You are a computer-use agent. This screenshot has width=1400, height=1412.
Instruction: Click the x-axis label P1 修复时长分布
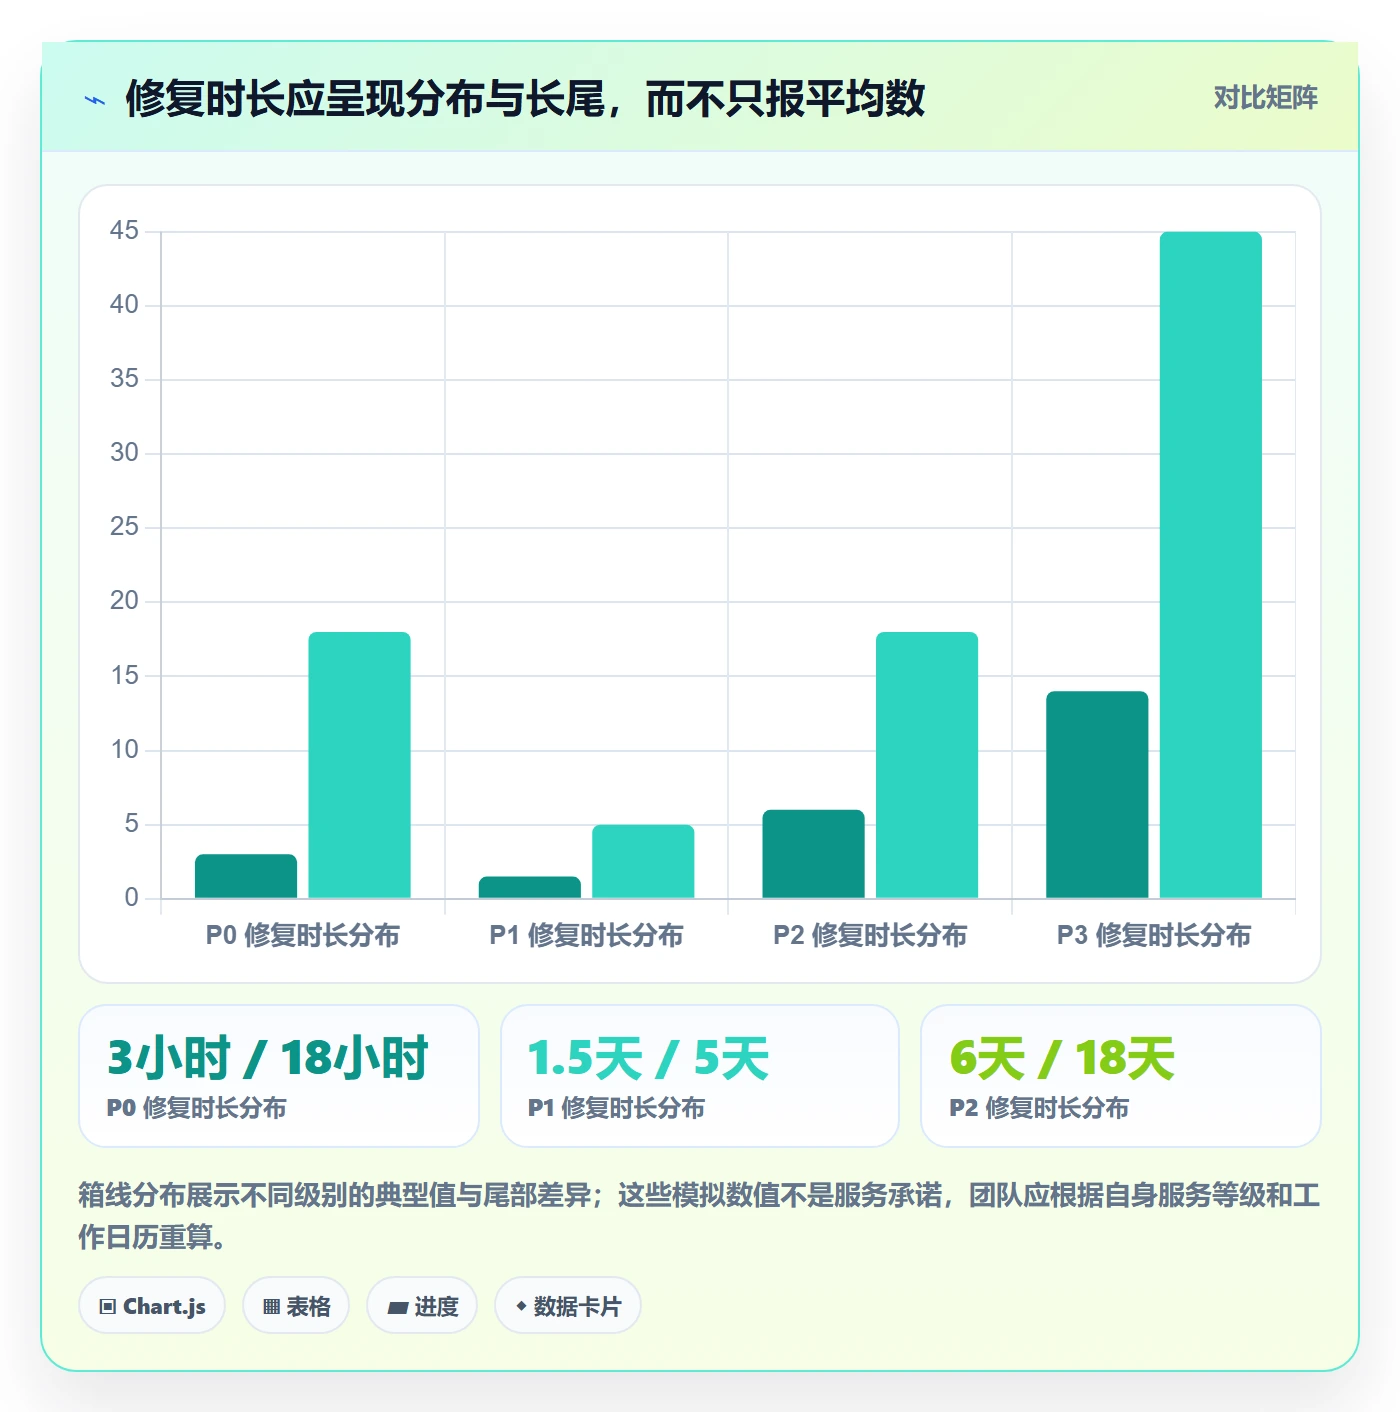[x=586, y=936]
